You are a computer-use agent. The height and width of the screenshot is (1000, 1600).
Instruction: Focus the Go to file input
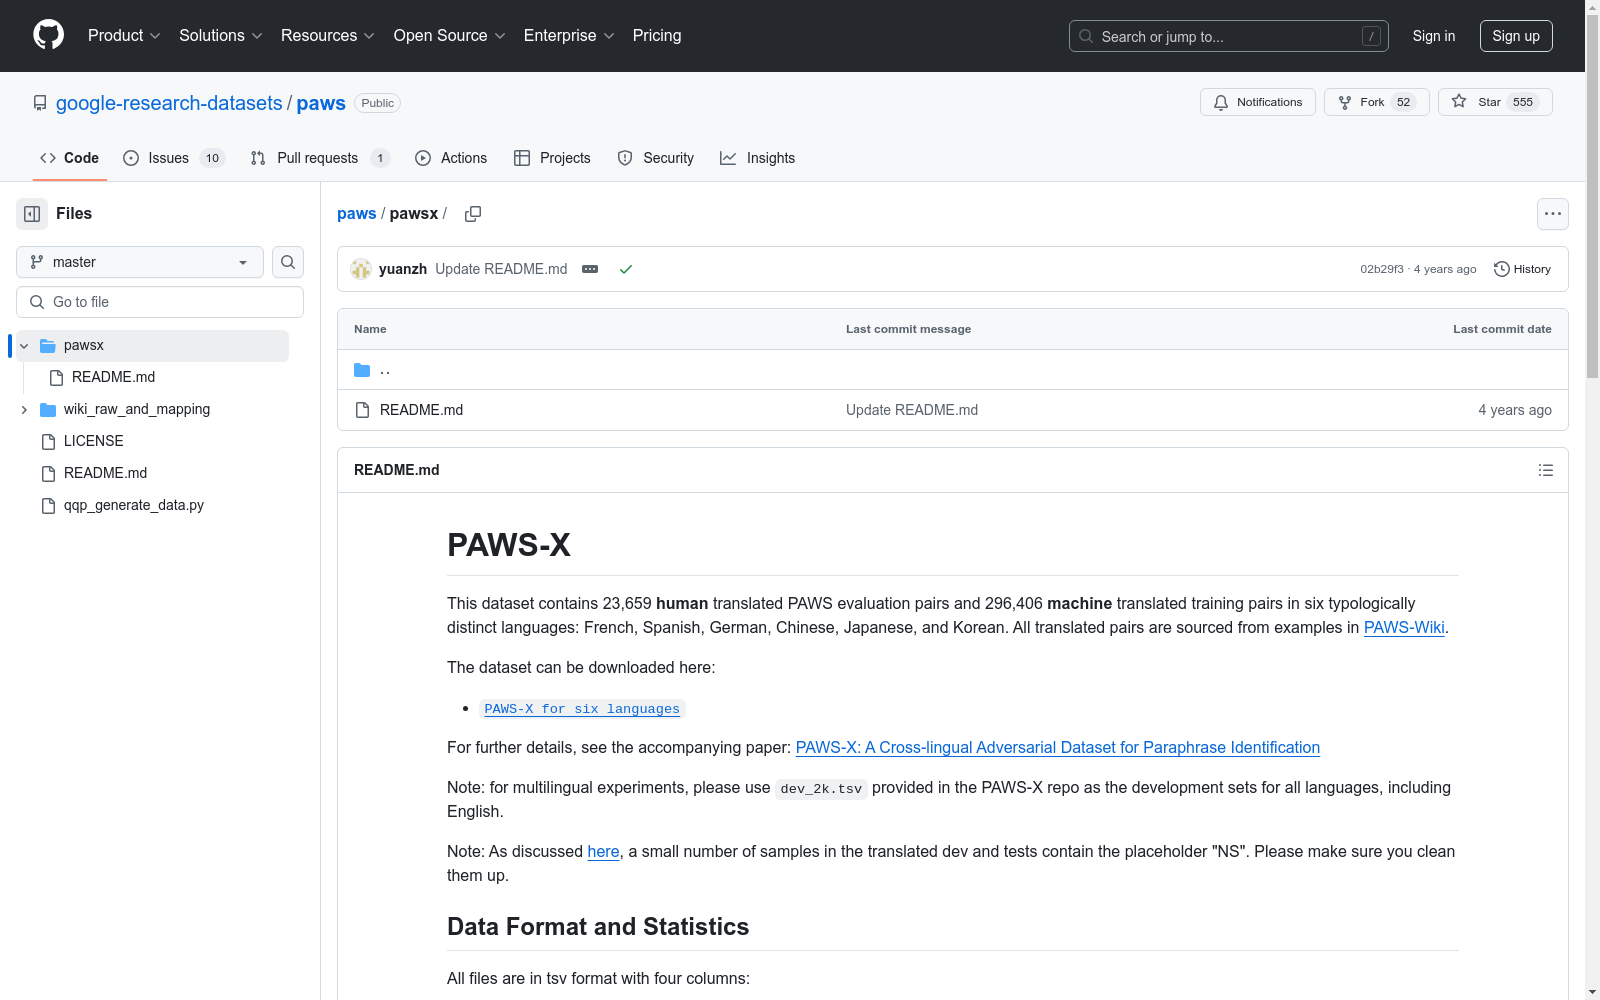[160, 302]
